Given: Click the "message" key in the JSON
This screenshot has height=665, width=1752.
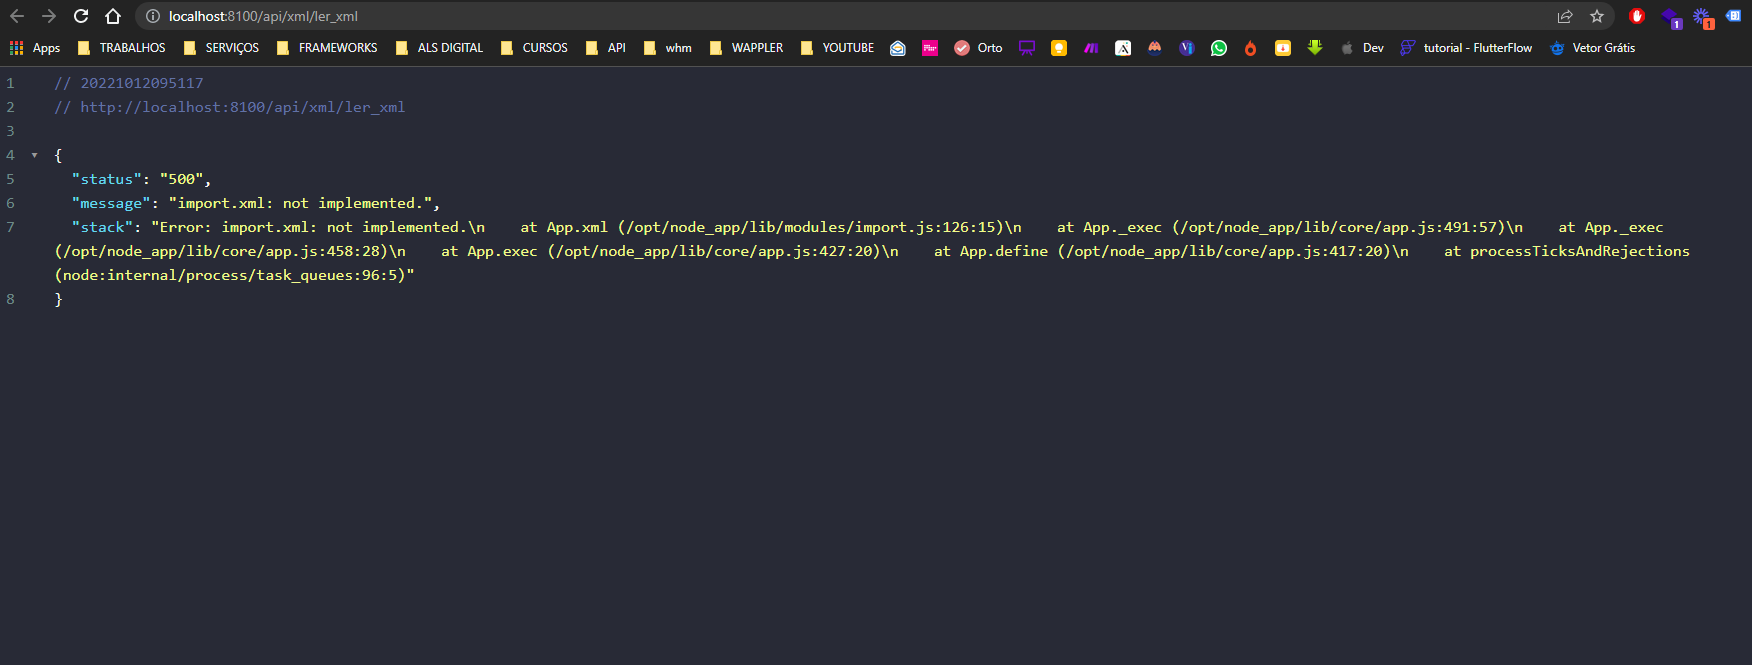Looking at the screenshot, I should tap(111, 203).
